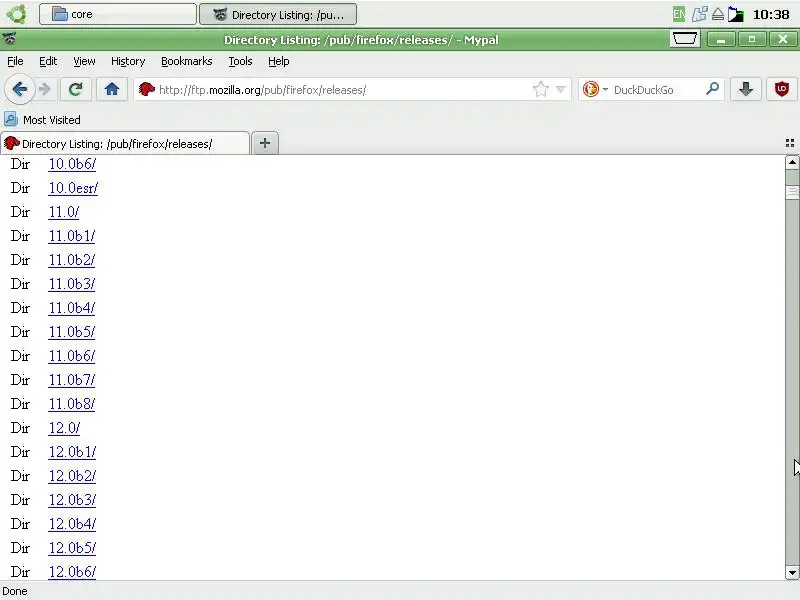Open a new tab with plus button

pyautogui.click(x=264, y=143)
